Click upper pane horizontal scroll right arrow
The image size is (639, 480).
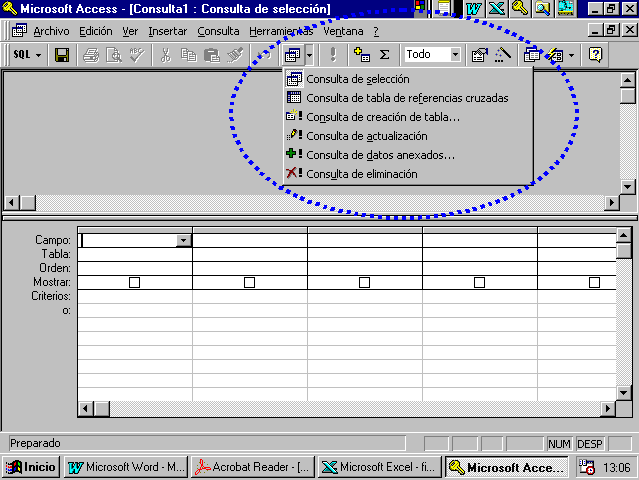pos(612,202)
